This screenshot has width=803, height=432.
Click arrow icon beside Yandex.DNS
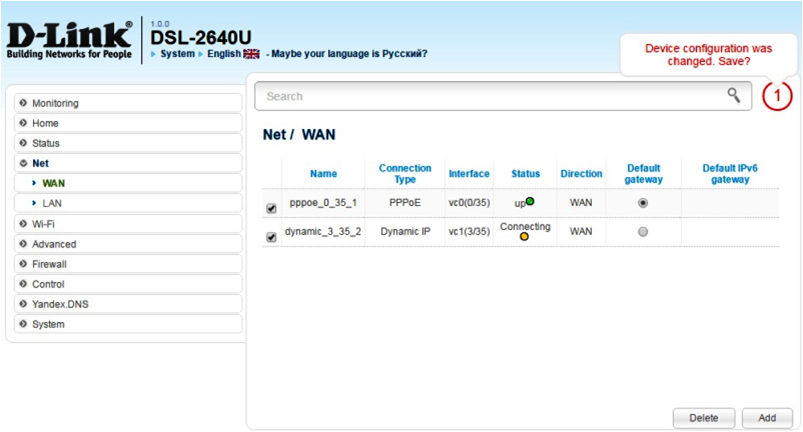click(x=23, y=304)
